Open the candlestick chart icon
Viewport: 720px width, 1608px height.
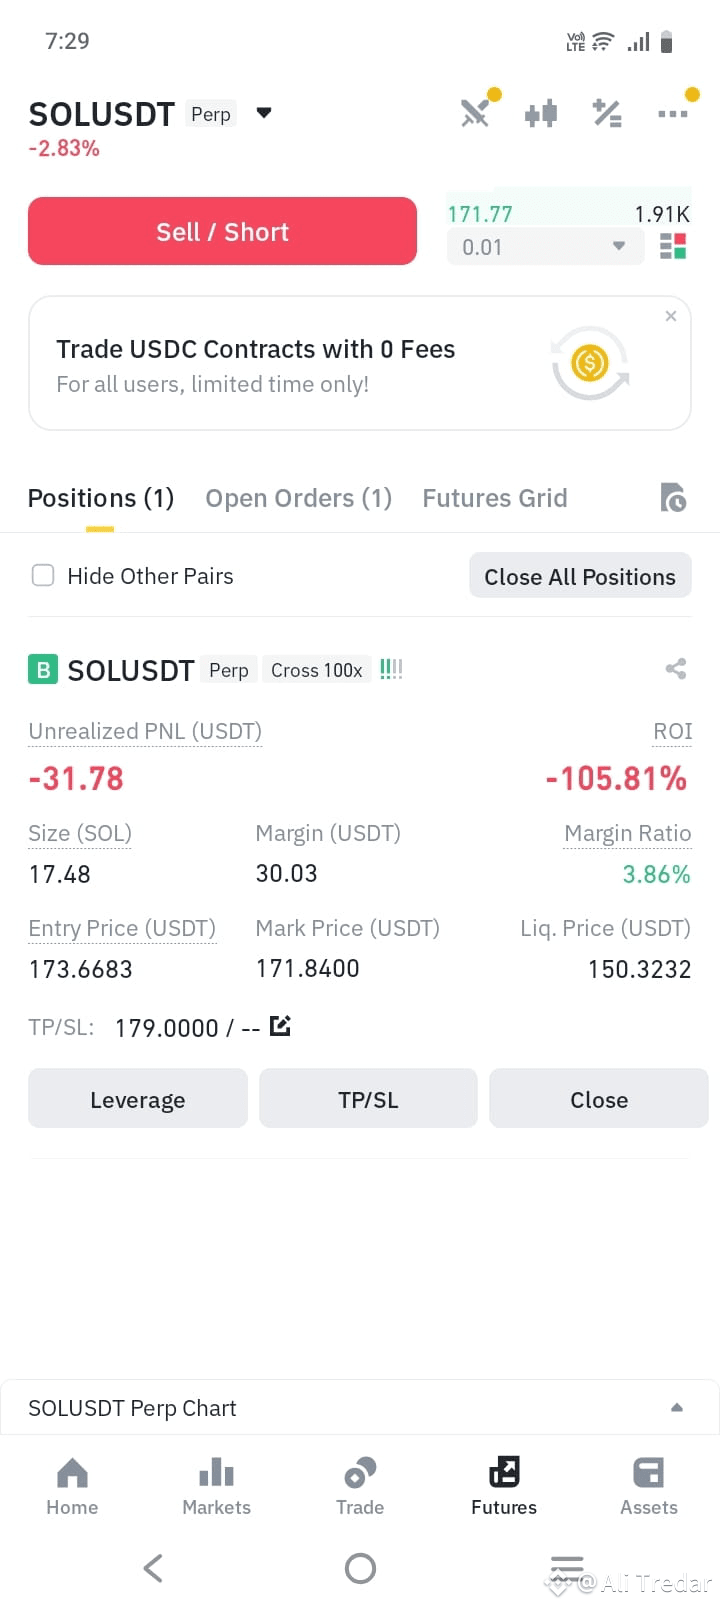click(541, 113)
